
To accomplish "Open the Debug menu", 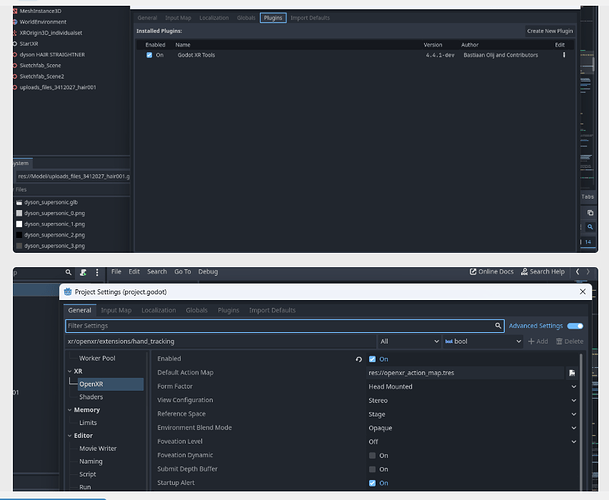I will (x=208, y=272).
